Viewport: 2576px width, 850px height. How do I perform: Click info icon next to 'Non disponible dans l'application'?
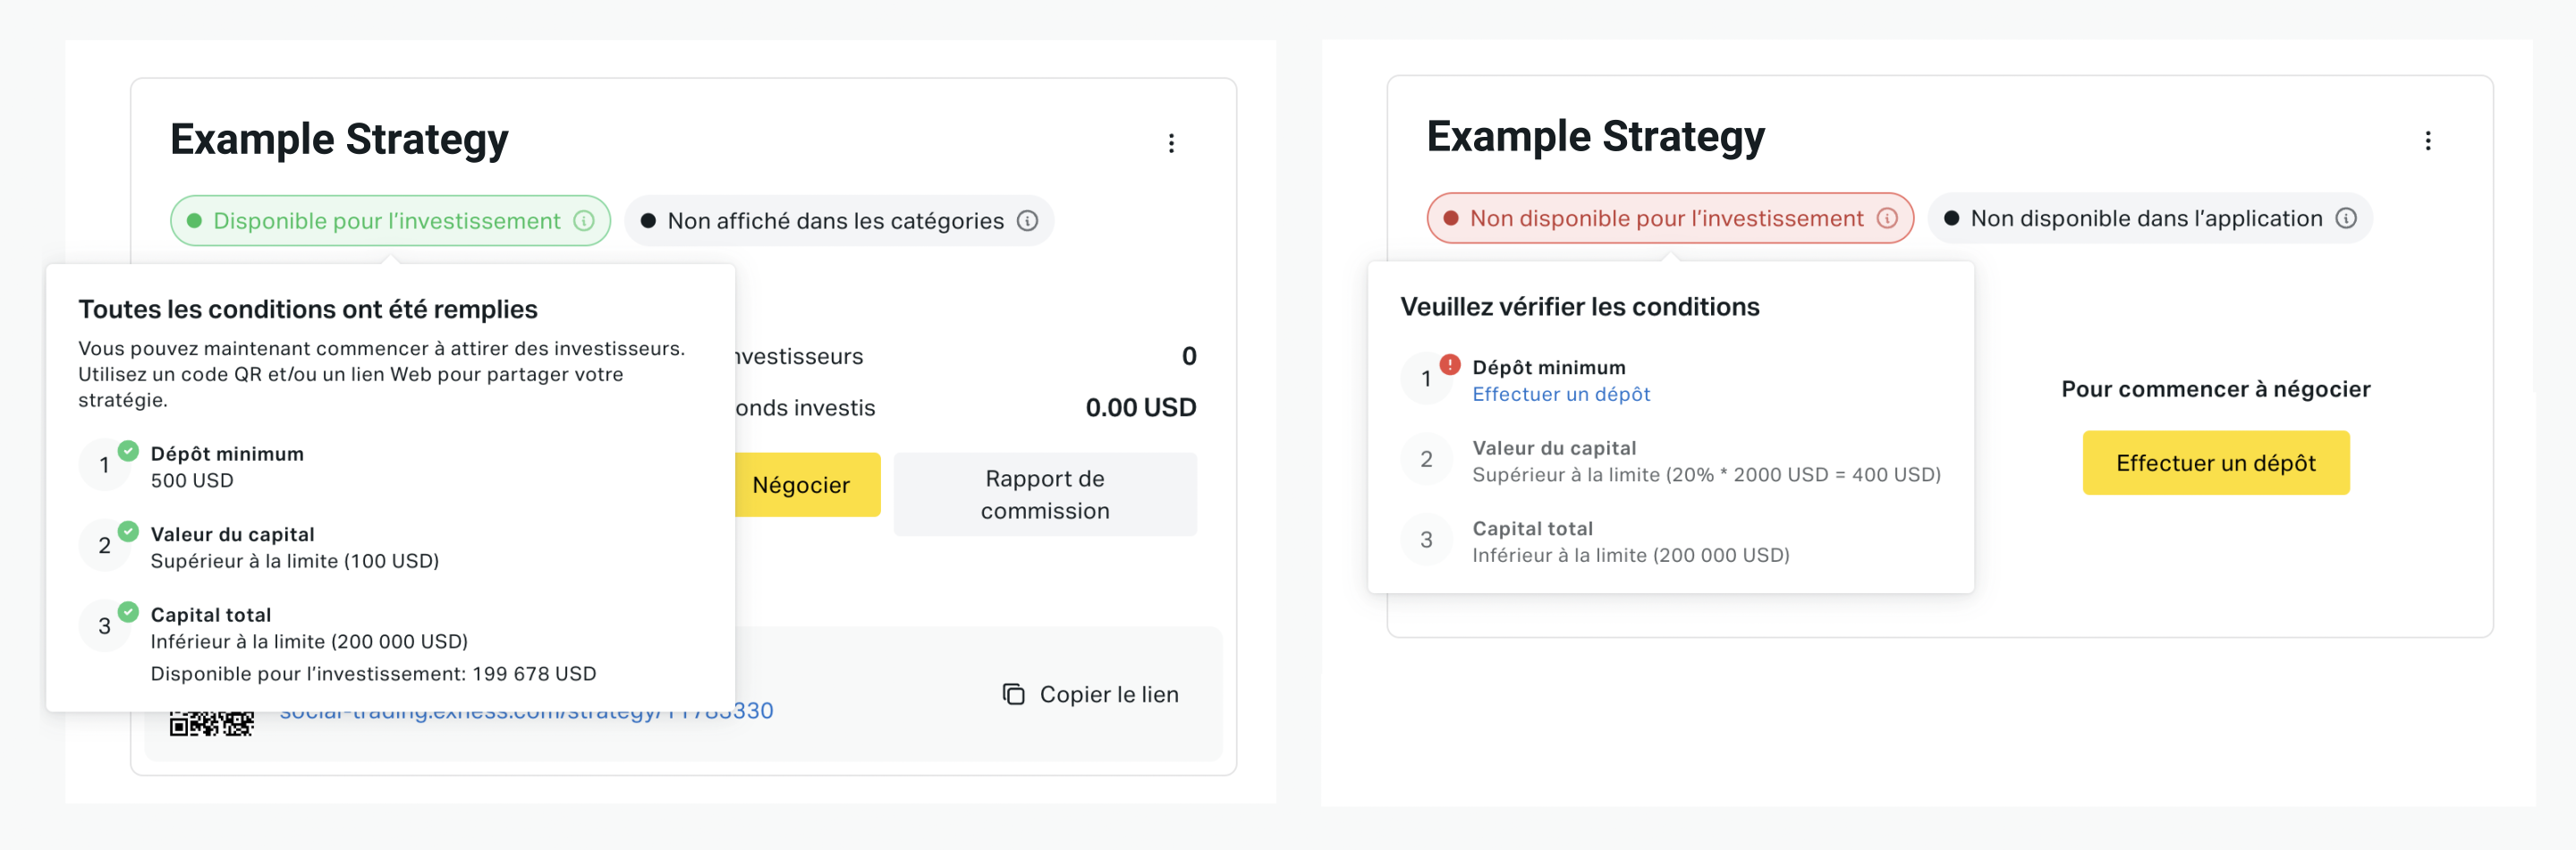click(2346, 218)
